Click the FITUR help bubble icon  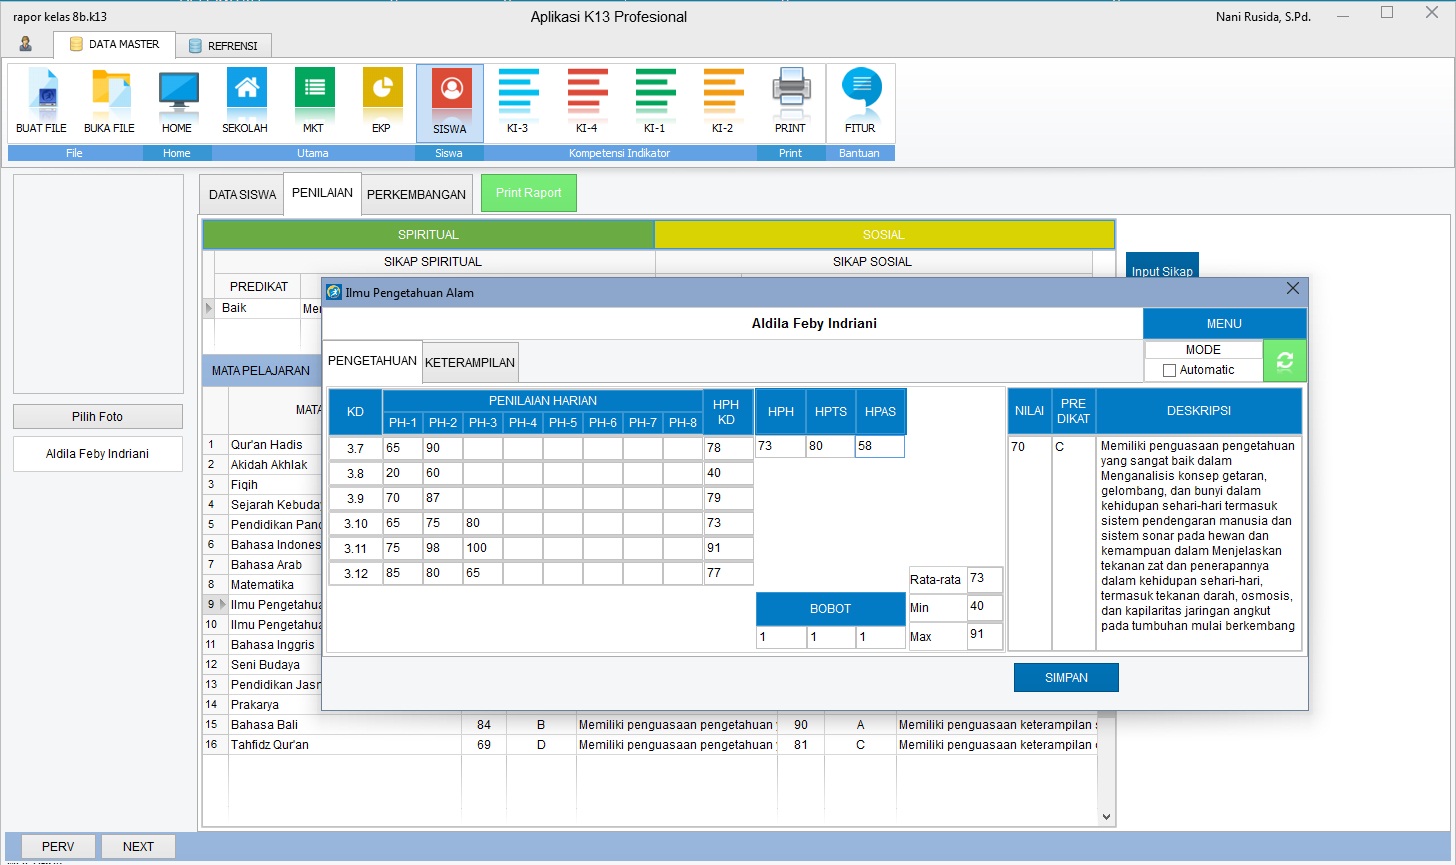(x=860, y=101)
